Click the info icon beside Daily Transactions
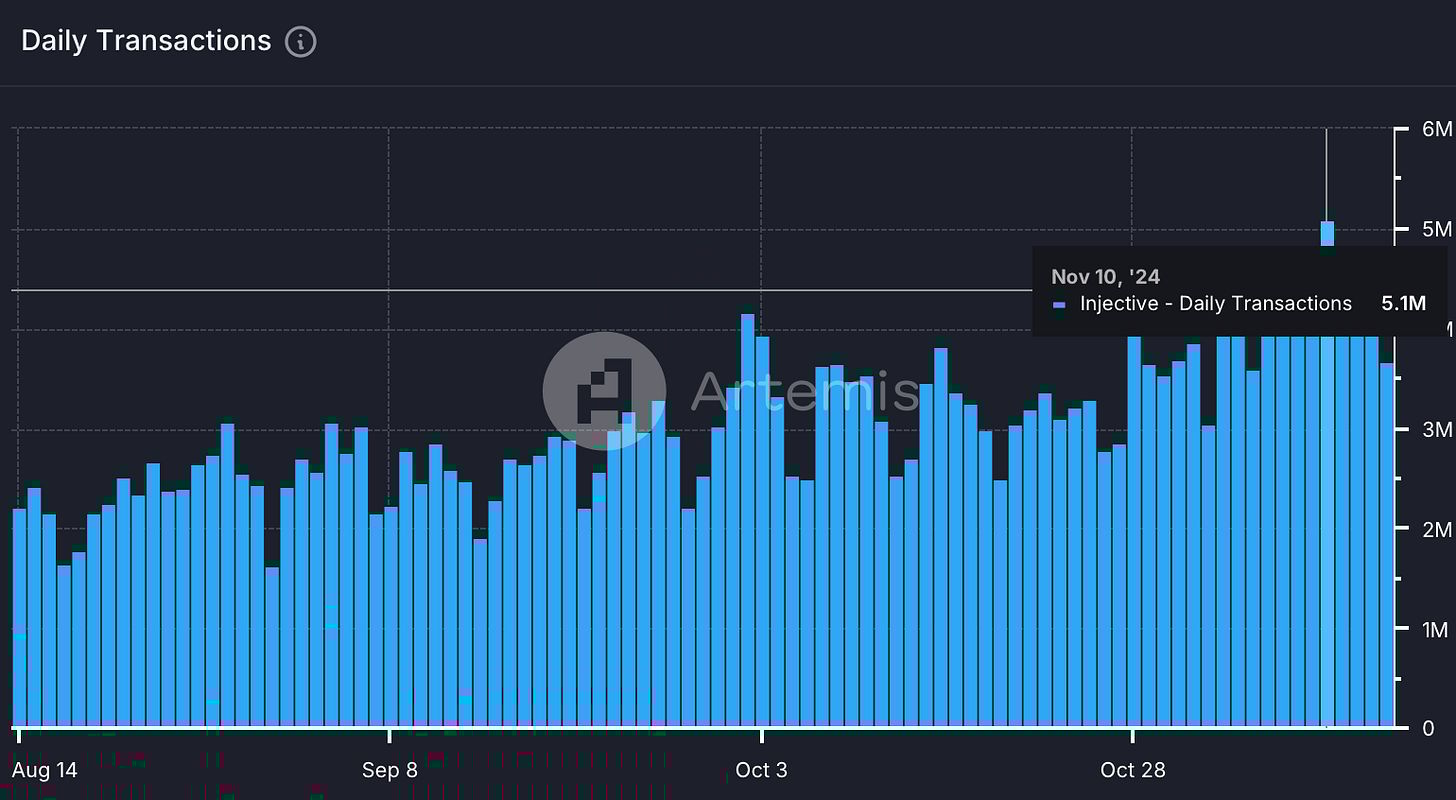The height and width of the screenshot is (800, 1456). point(301,42)
